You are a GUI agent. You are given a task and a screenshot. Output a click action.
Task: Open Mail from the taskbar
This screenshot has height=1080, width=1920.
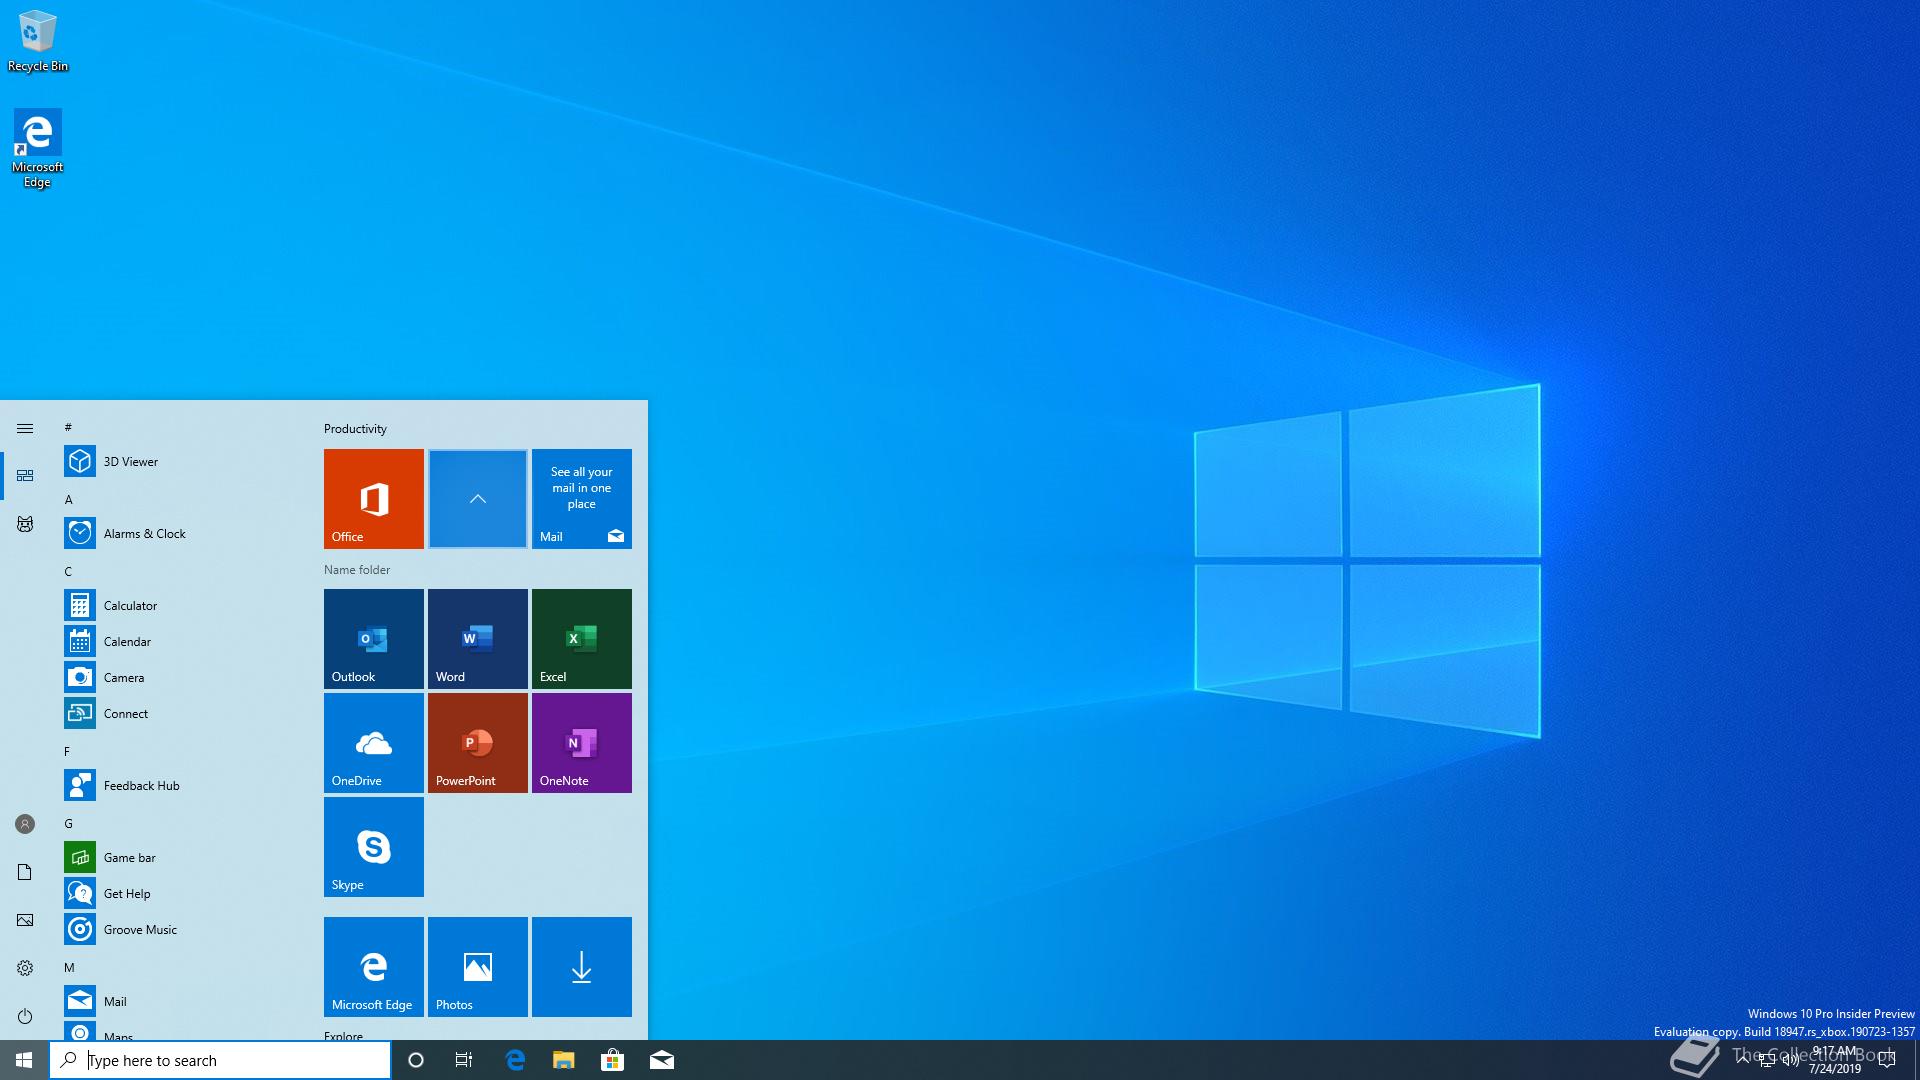click(662, 1060)
